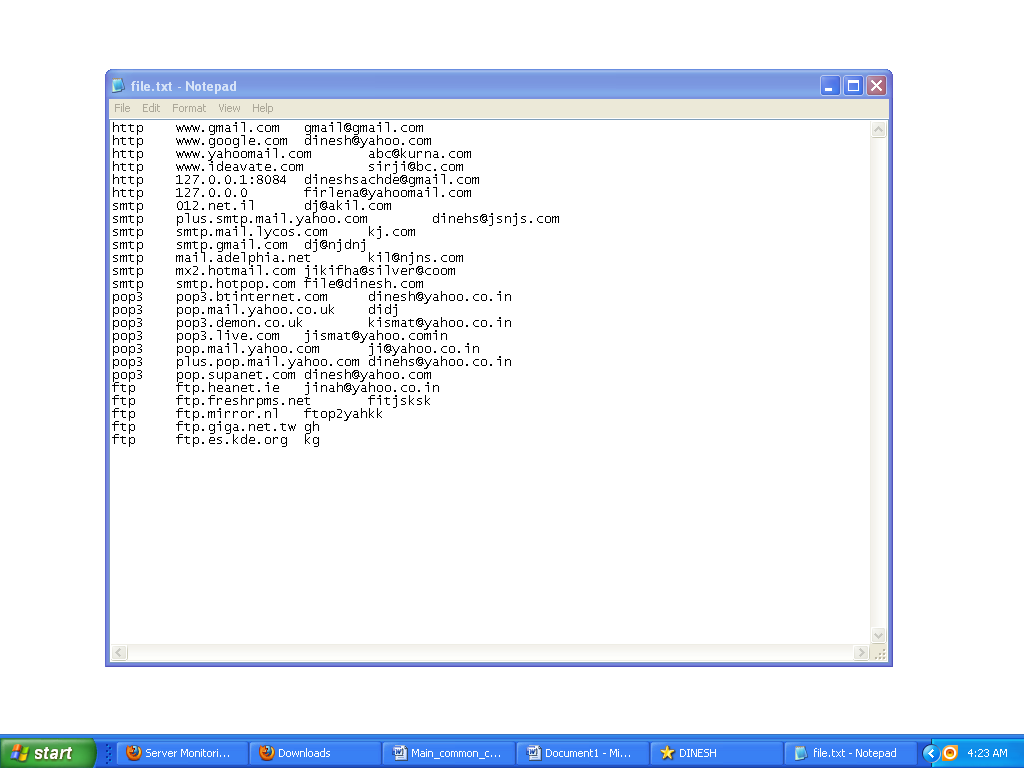Open the Edit menu
This screenshot has height=768, width=1024.
coord(151,108)
